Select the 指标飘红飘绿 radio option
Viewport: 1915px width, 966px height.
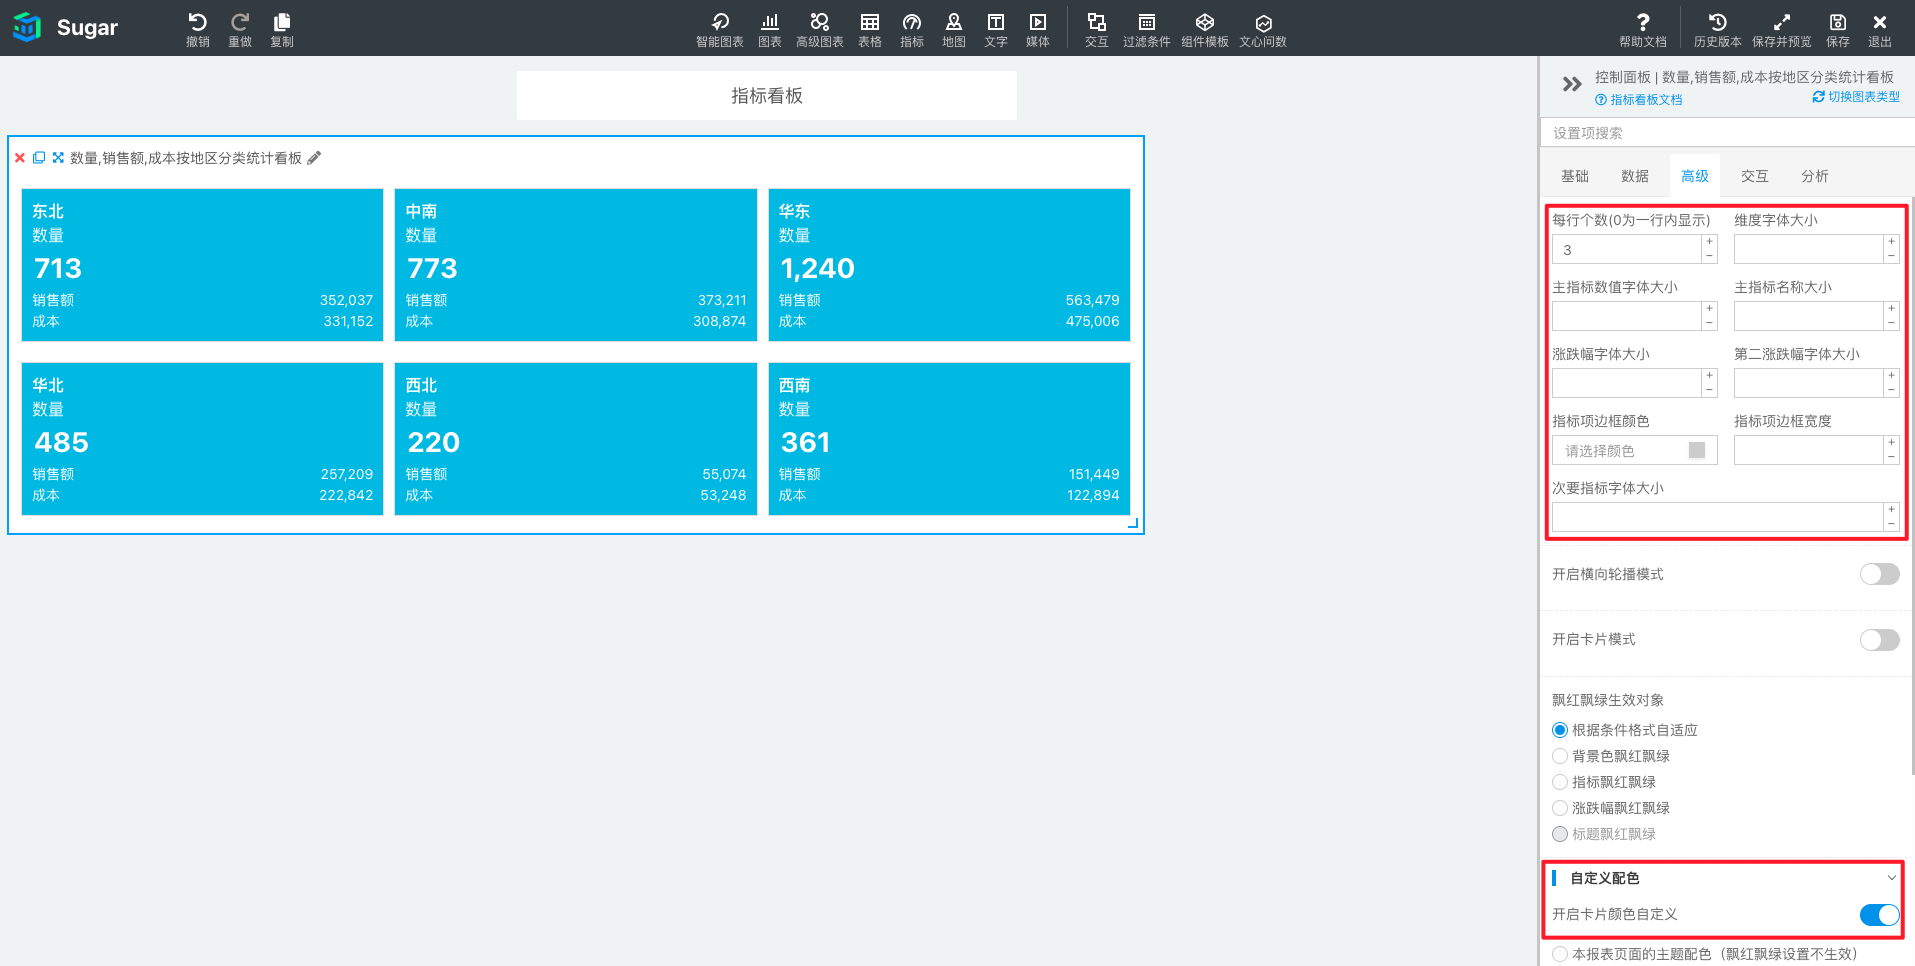point(1560,782)
